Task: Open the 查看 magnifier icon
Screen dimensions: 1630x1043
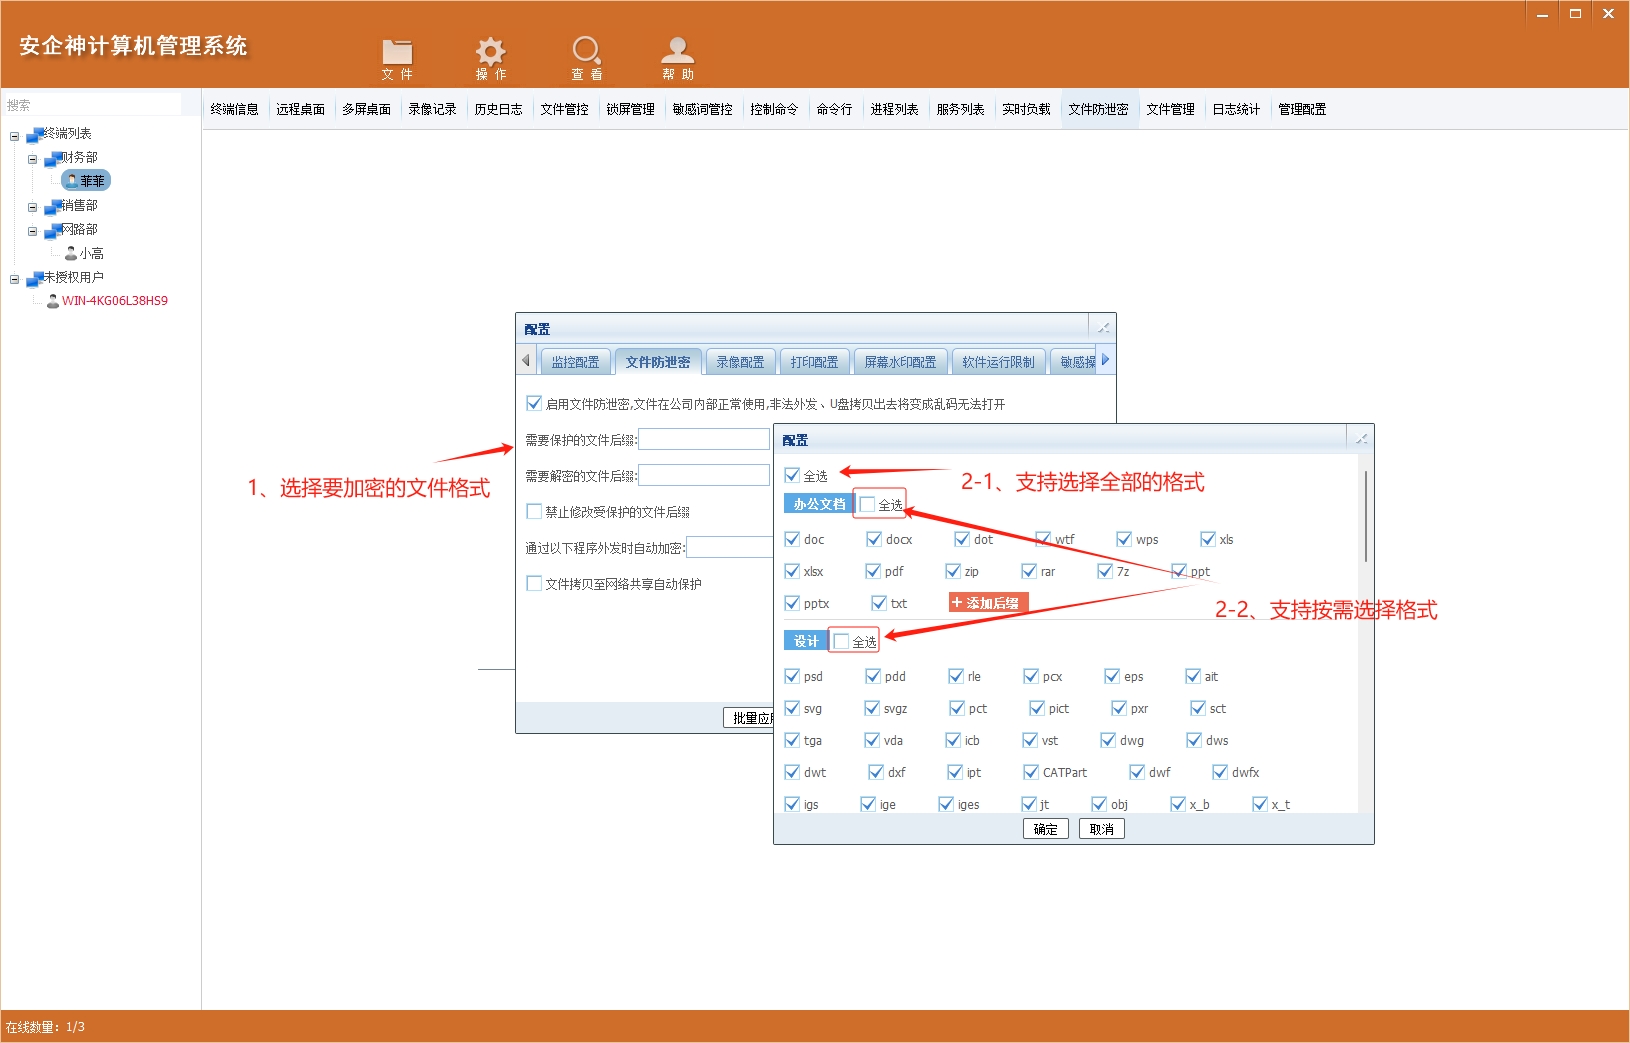Action: (x=586, y=50)
